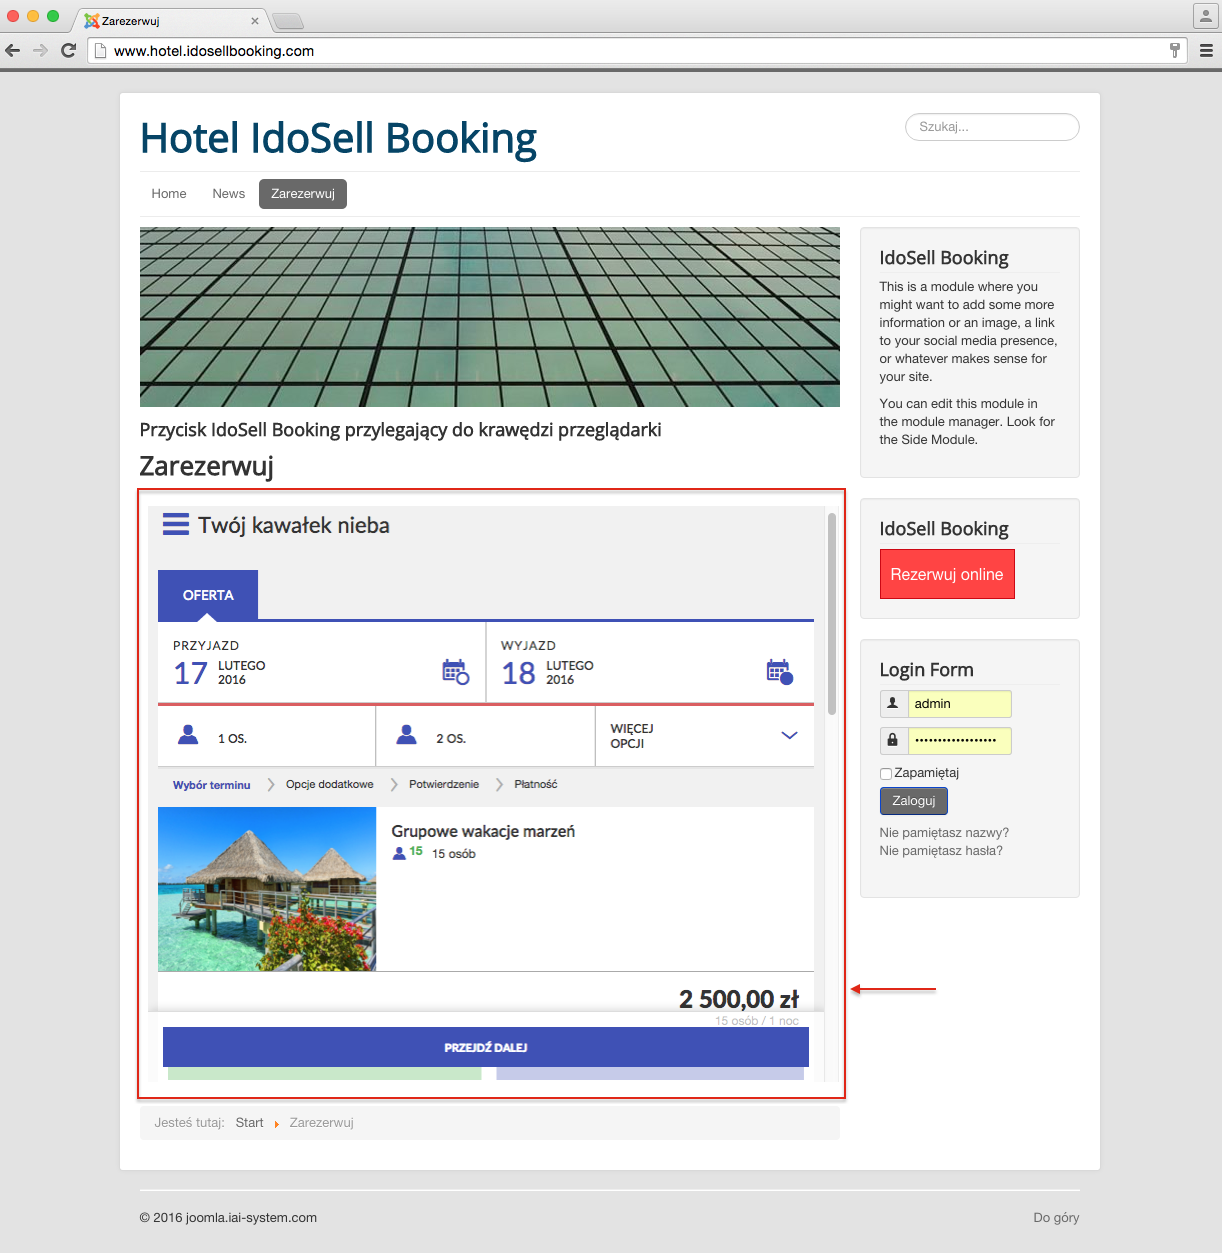
Task: Click the Zarezerwuj browser tab
Action: pos(171,21)
